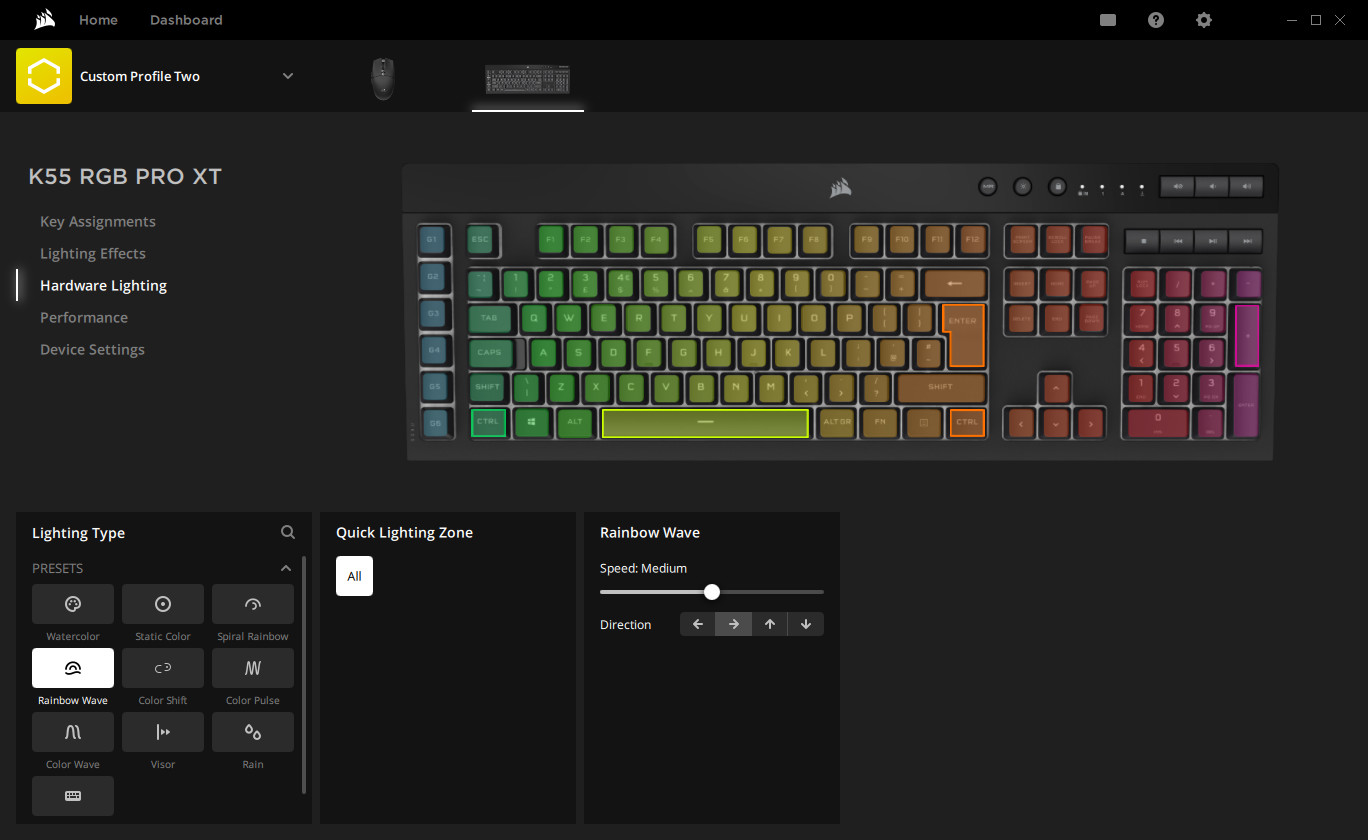Click the Windows lock button on keyboard

click(1057, 186)
